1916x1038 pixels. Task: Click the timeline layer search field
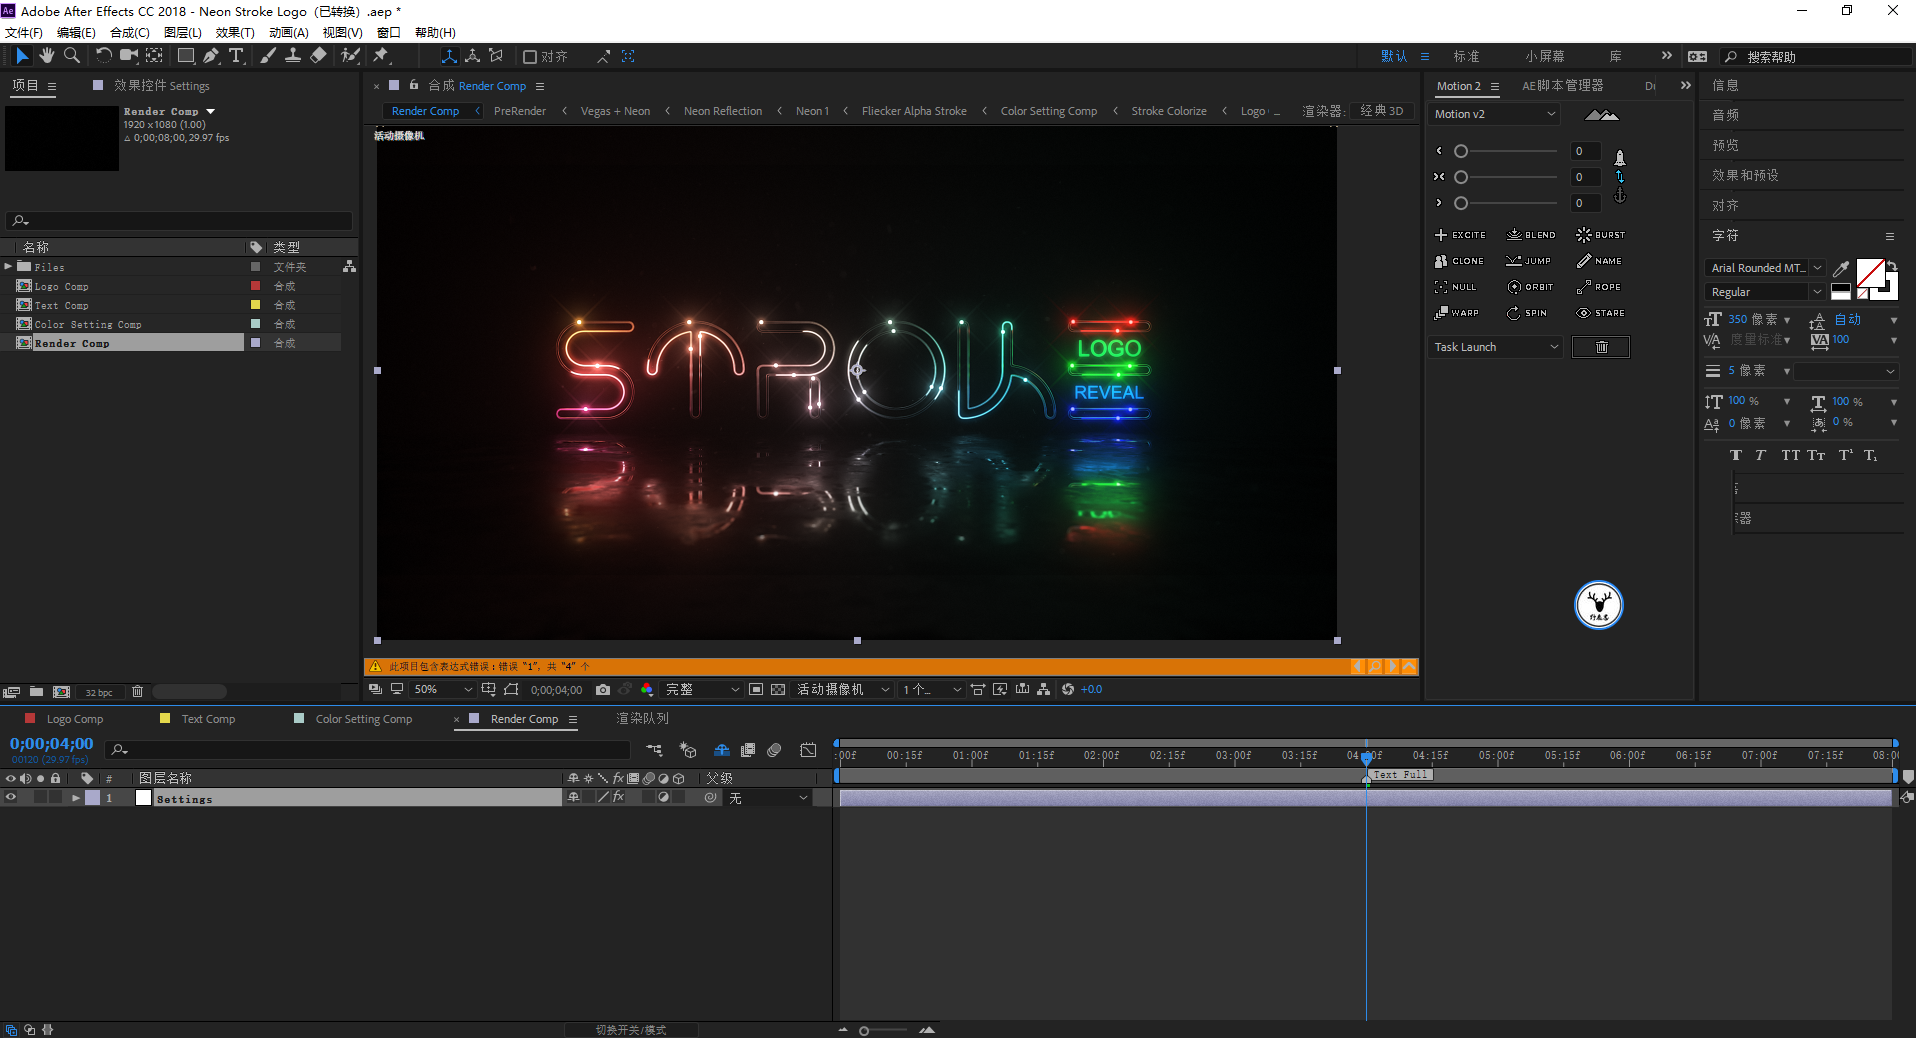coord(368,750)
